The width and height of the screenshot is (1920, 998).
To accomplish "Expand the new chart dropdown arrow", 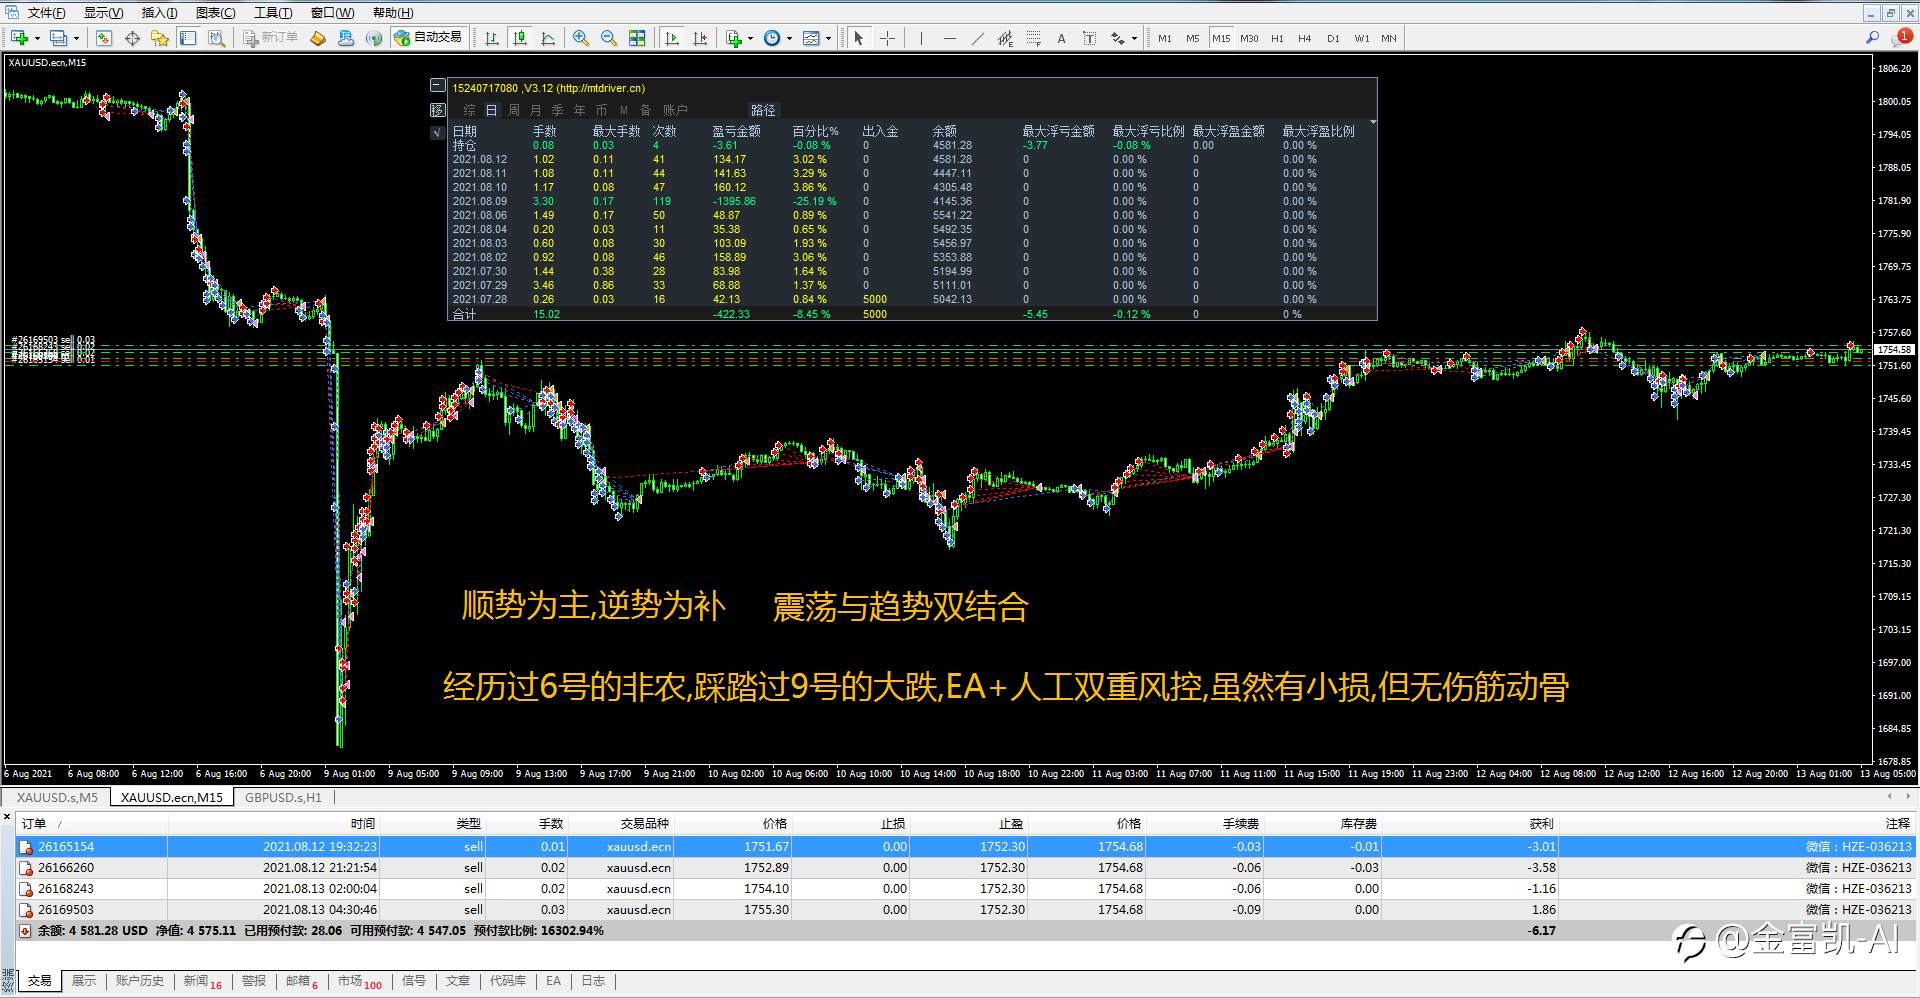I will pyautogui.click(x=37, y=39).
